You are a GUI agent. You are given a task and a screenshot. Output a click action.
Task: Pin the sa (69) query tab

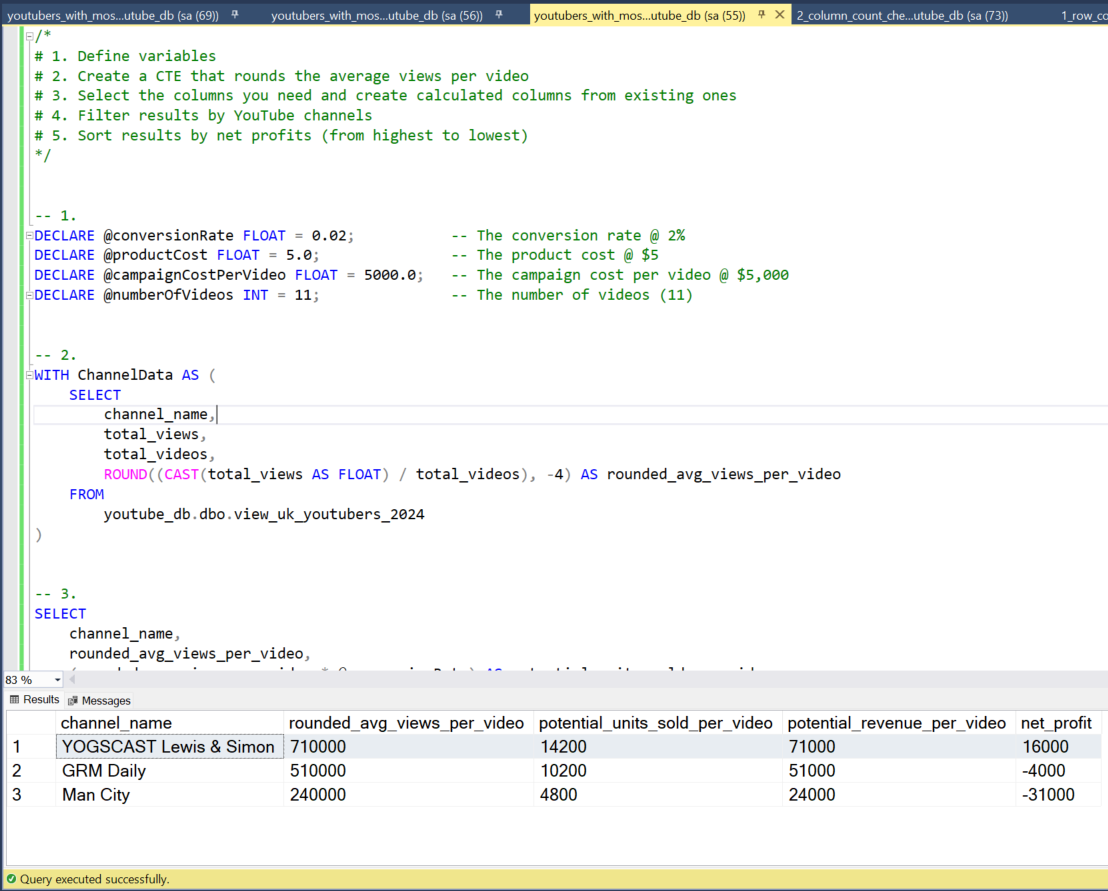click(234, 15)
